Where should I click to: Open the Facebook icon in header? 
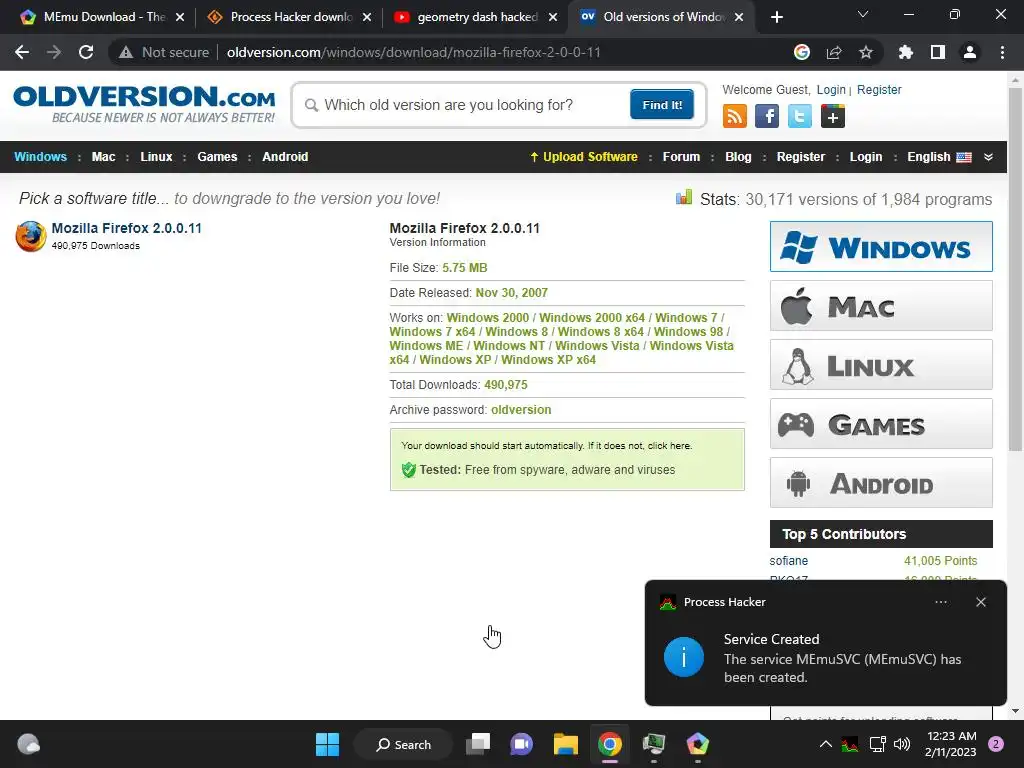pos(767,117)
